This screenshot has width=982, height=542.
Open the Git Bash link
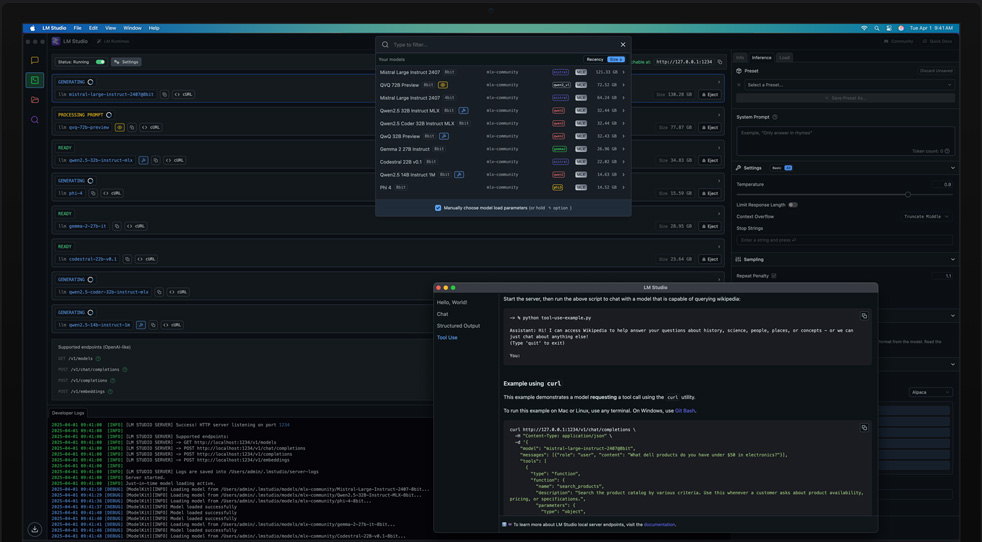pos(684,411)
